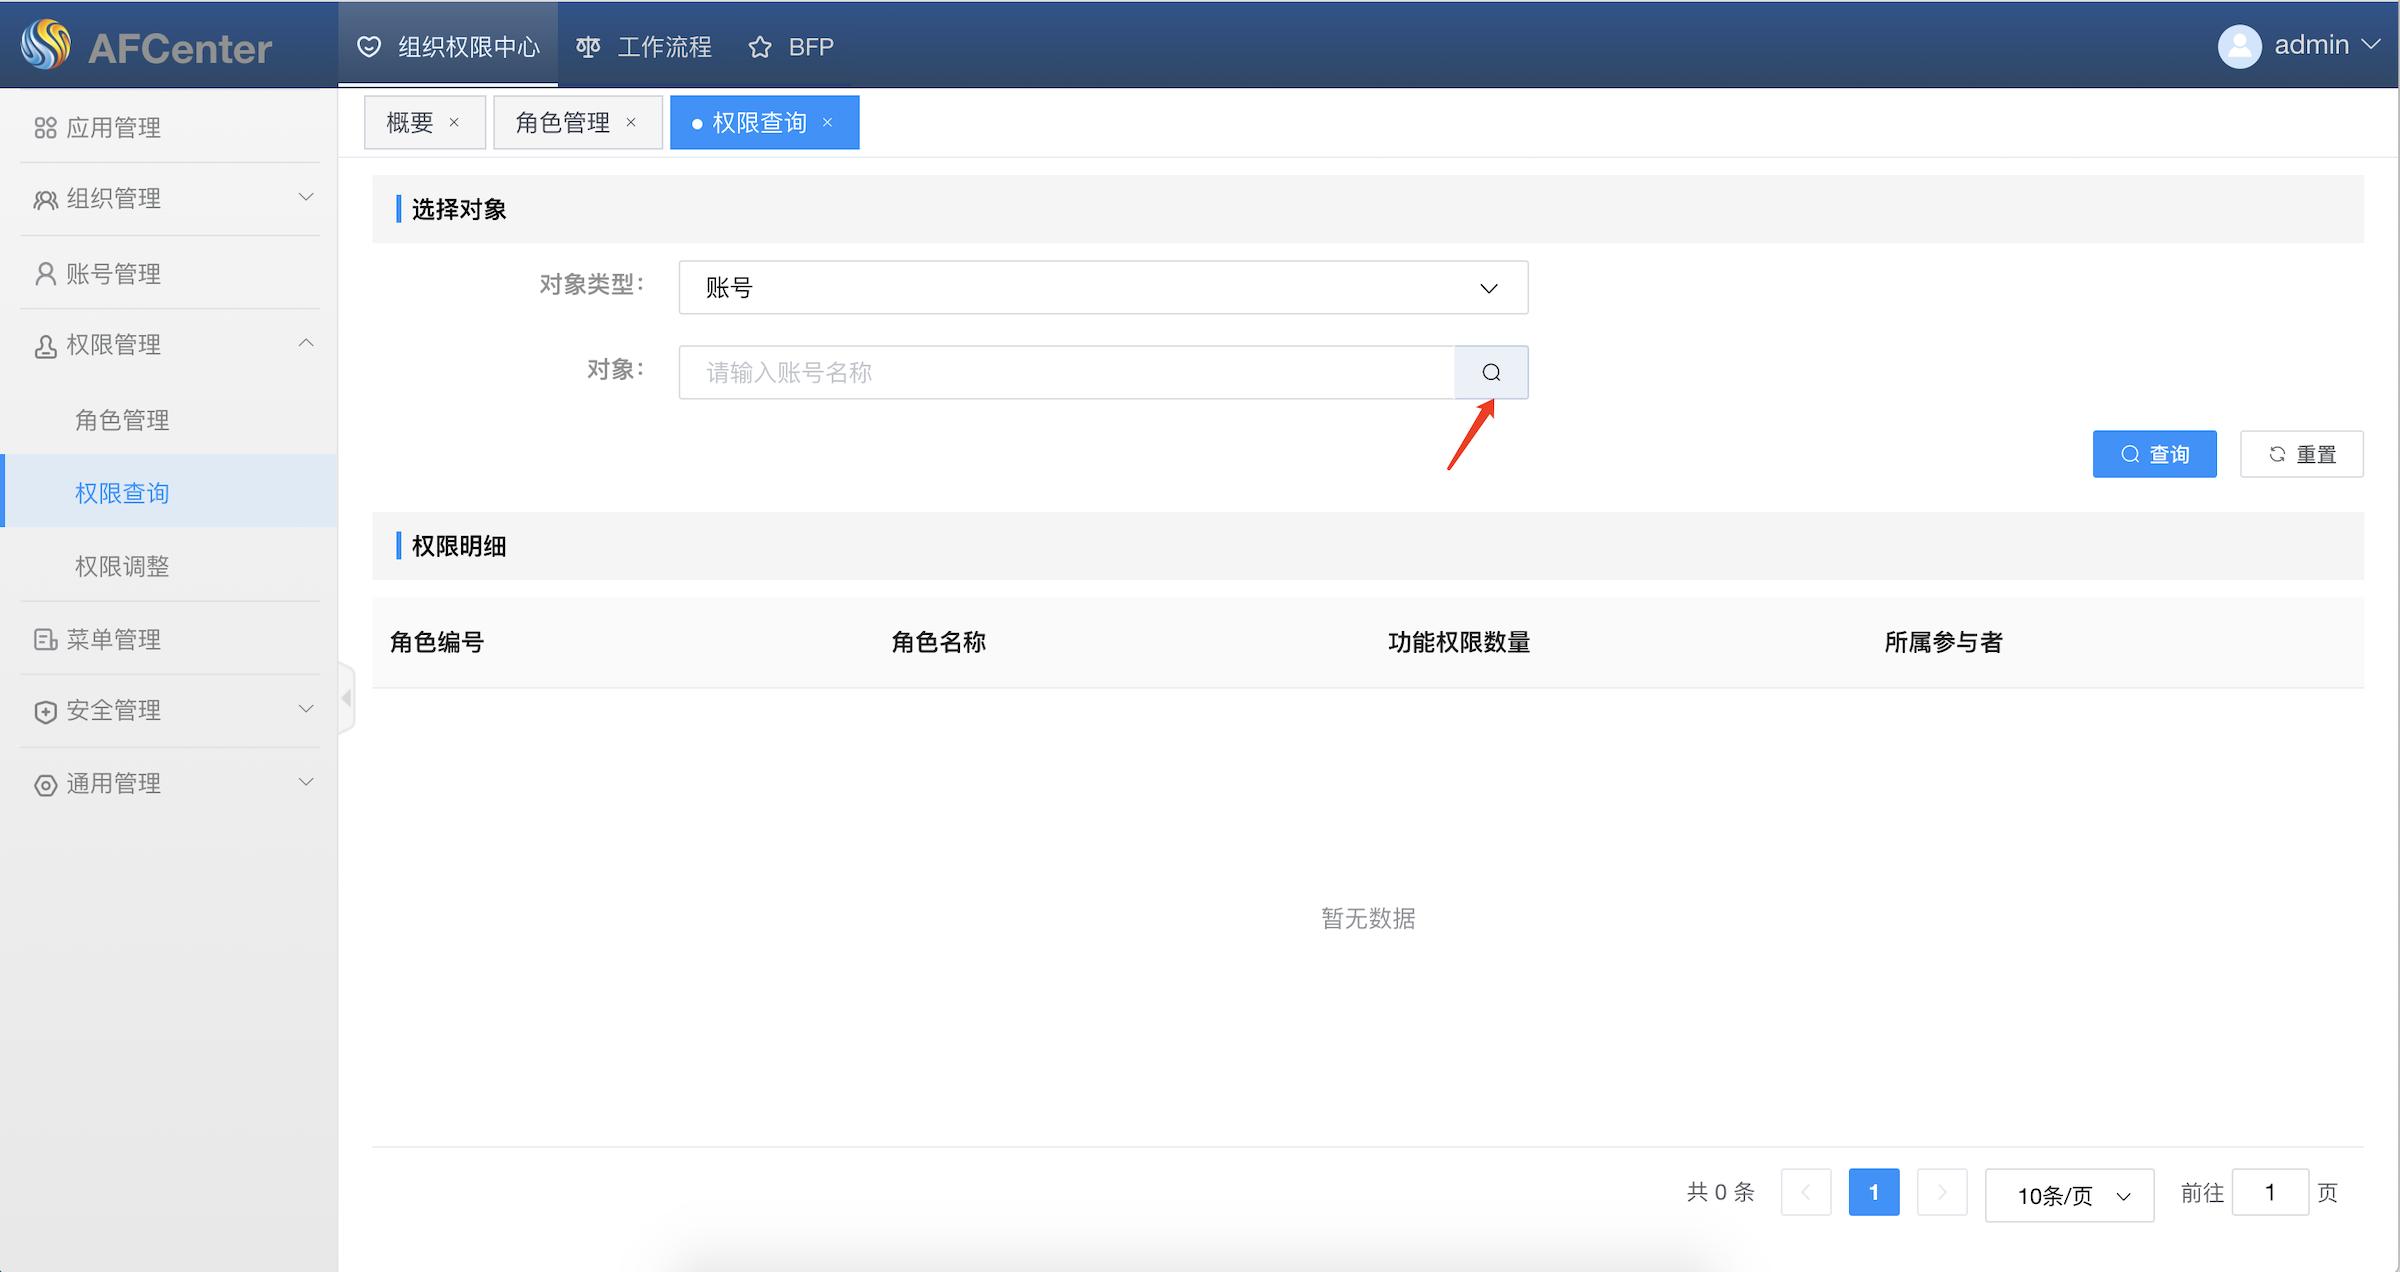2400x1272 pixels.
Task: Click the sidebar collapse handle arrow
Action: [346, 698]
